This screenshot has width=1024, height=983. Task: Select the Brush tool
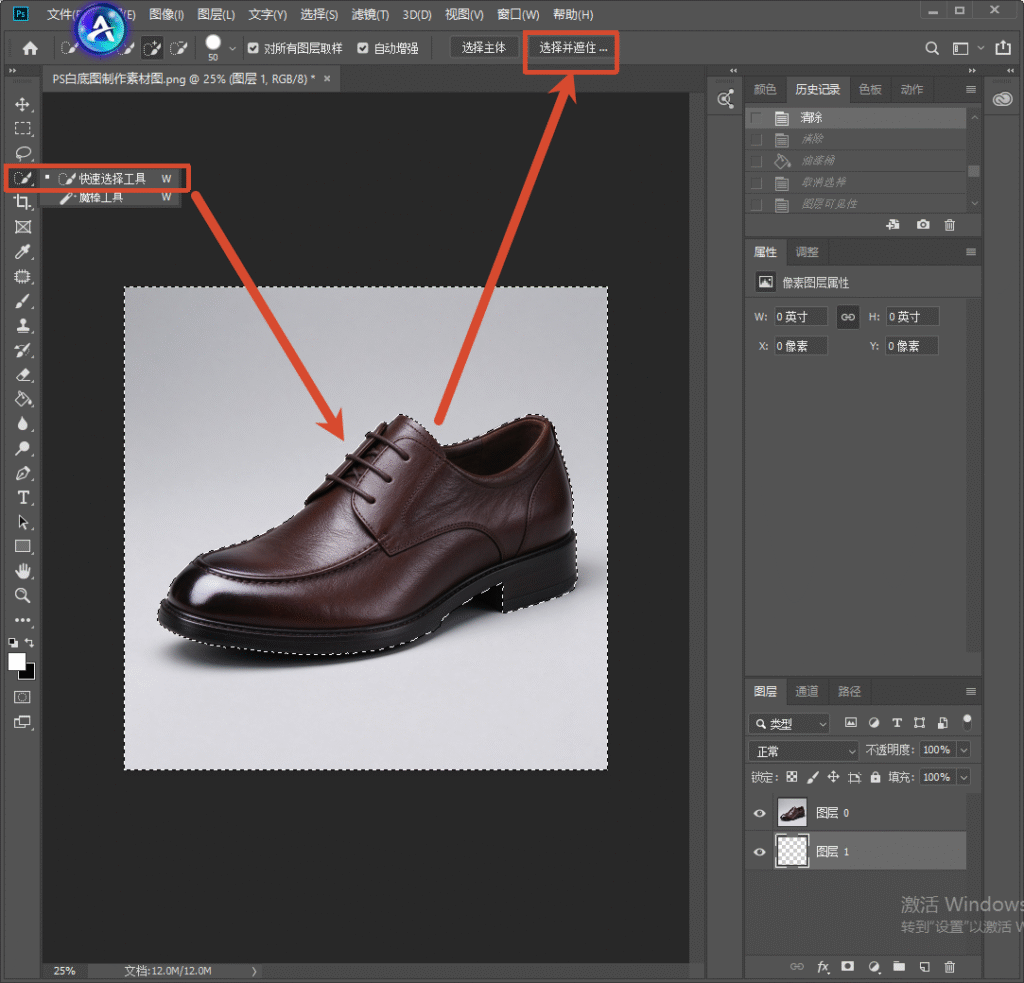tap(23, 301)
